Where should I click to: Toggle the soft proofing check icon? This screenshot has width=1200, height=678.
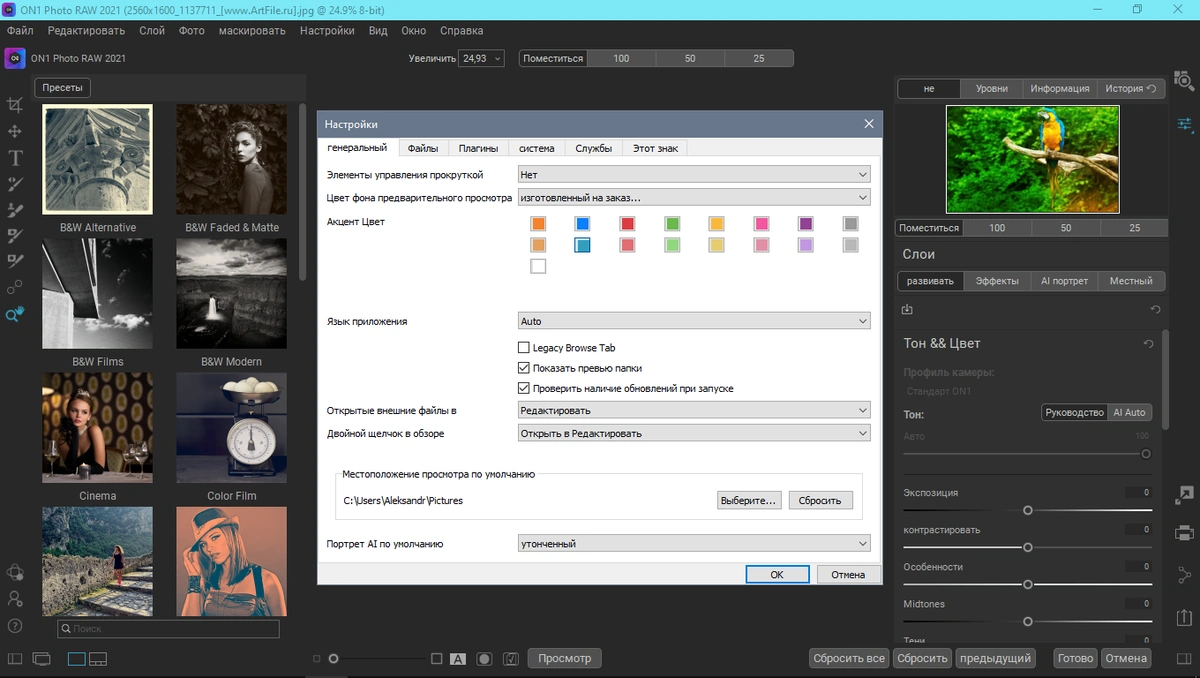pos(510,659)
